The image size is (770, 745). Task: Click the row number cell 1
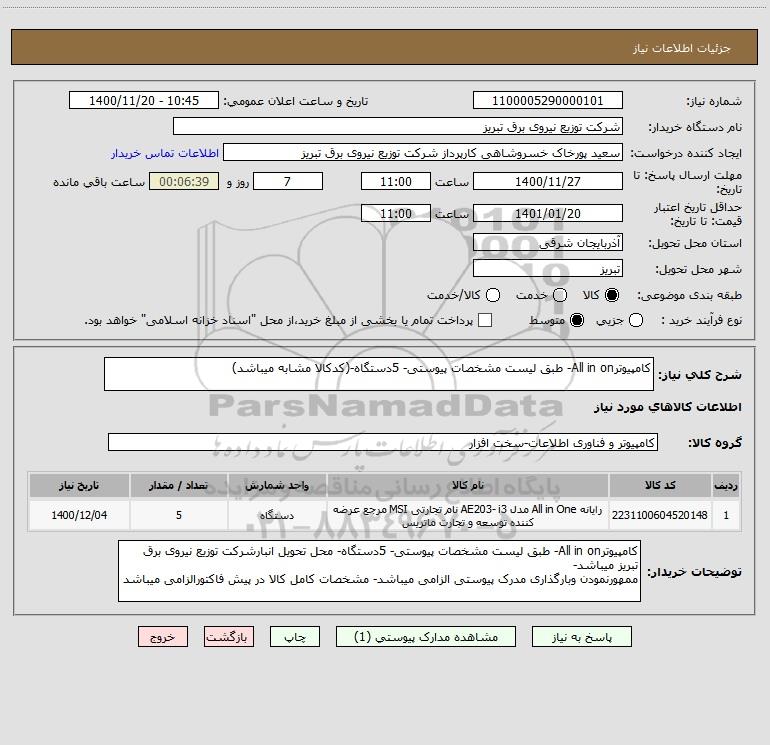point(726,515)
